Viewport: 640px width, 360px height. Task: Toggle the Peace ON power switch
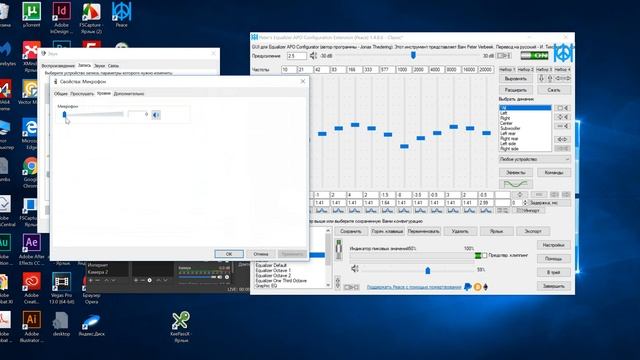pyautogui.click(x=534, y=56)
